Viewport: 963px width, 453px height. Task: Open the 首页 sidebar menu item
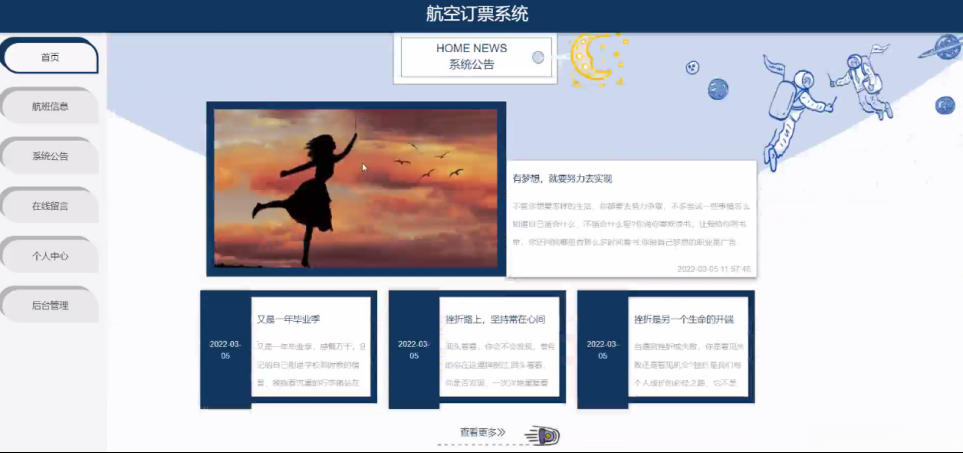[50, 57]
